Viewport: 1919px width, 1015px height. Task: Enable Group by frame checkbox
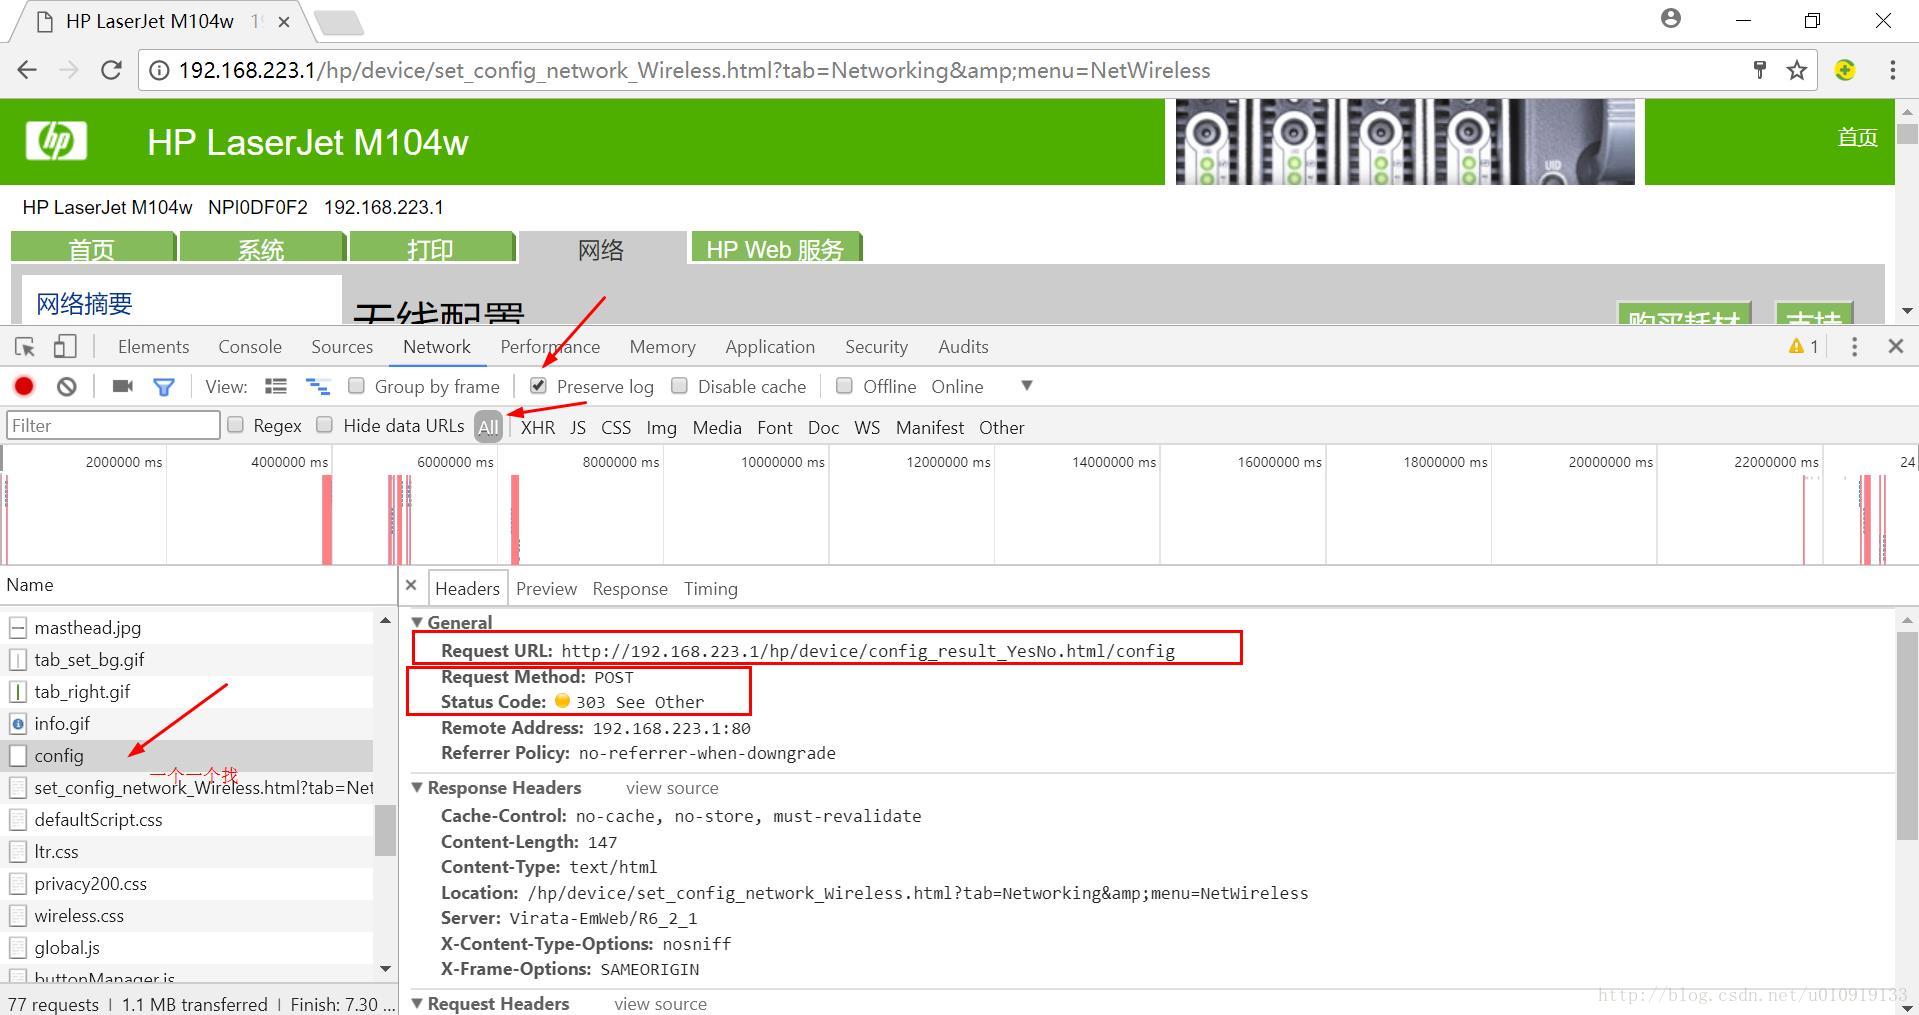point(356,385)
